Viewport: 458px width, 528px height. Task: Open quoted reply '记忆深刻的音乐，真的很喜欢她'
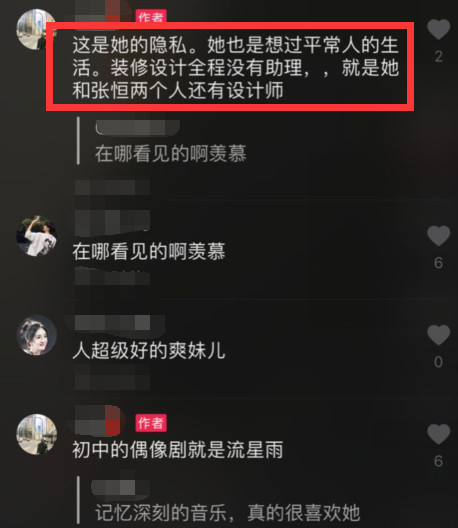pyautogui.click(x=228, y=513)
